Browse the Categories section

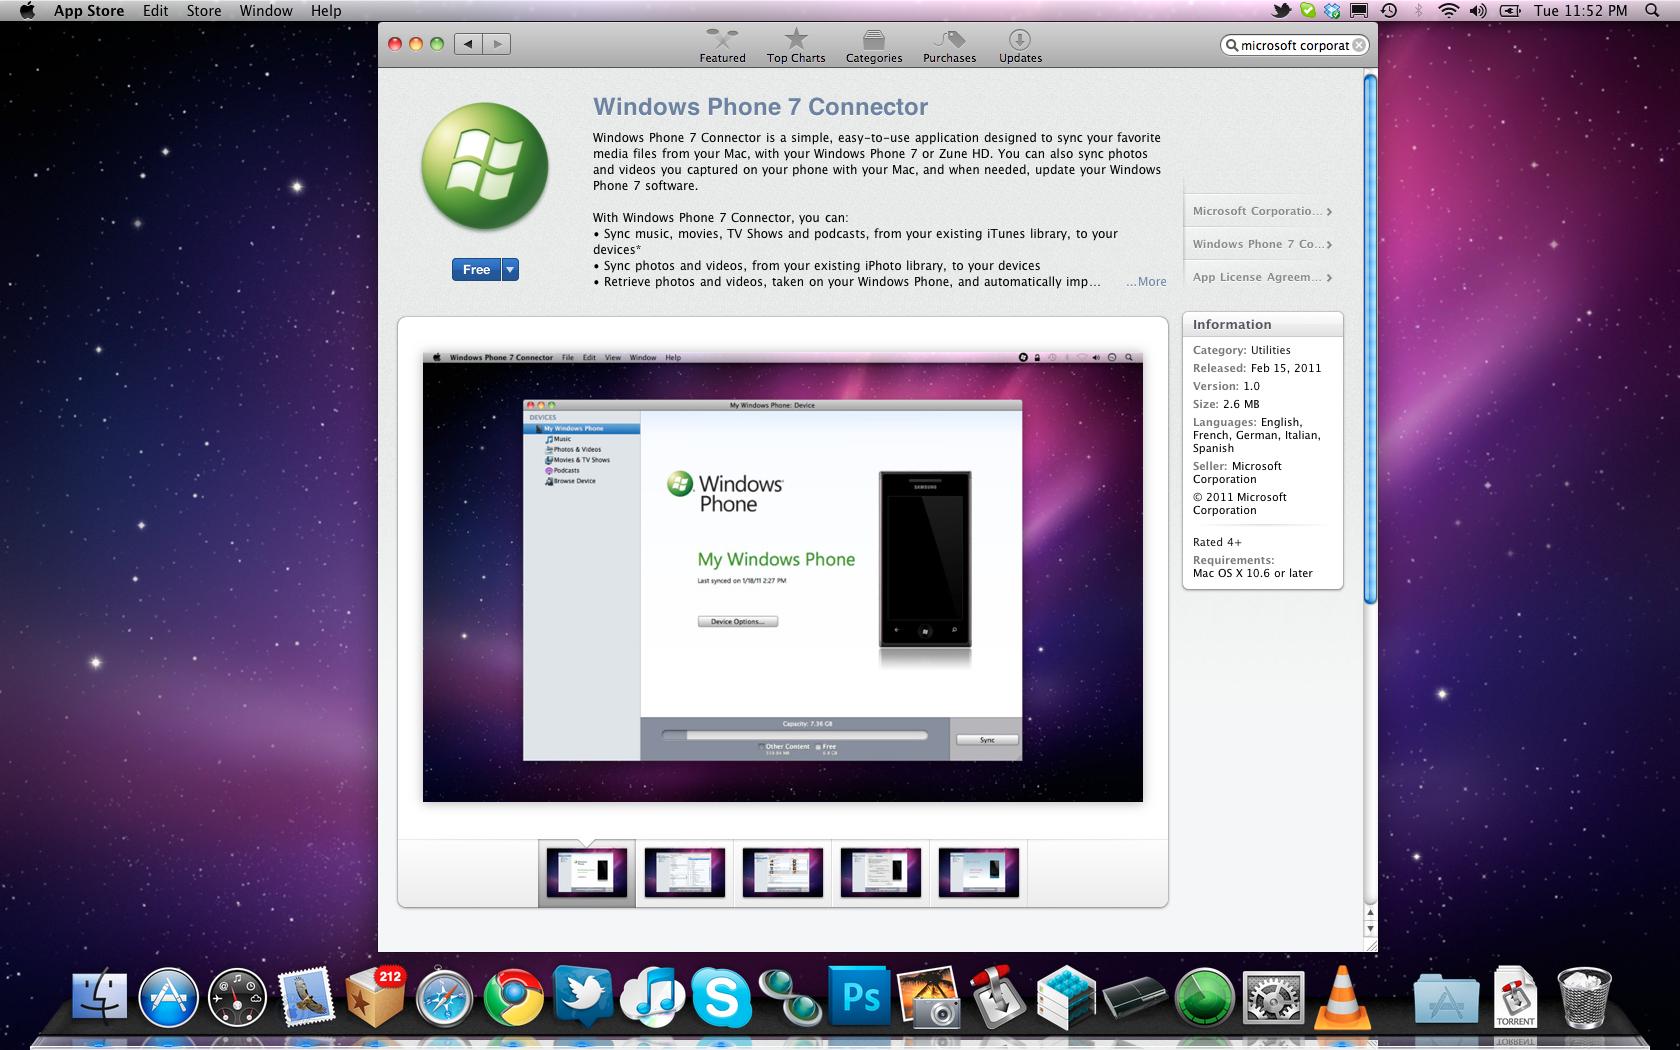point(874,46)
